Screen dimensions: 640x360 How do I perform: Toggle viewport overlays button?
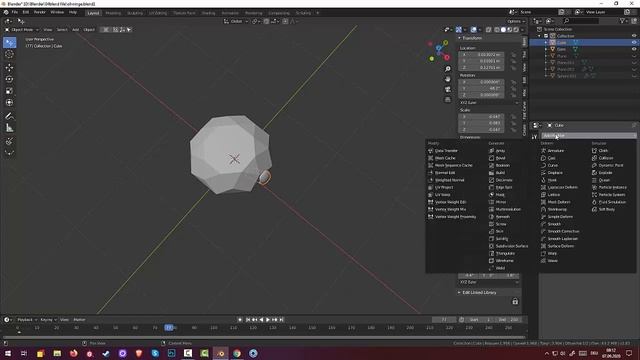tap(473, 30)
